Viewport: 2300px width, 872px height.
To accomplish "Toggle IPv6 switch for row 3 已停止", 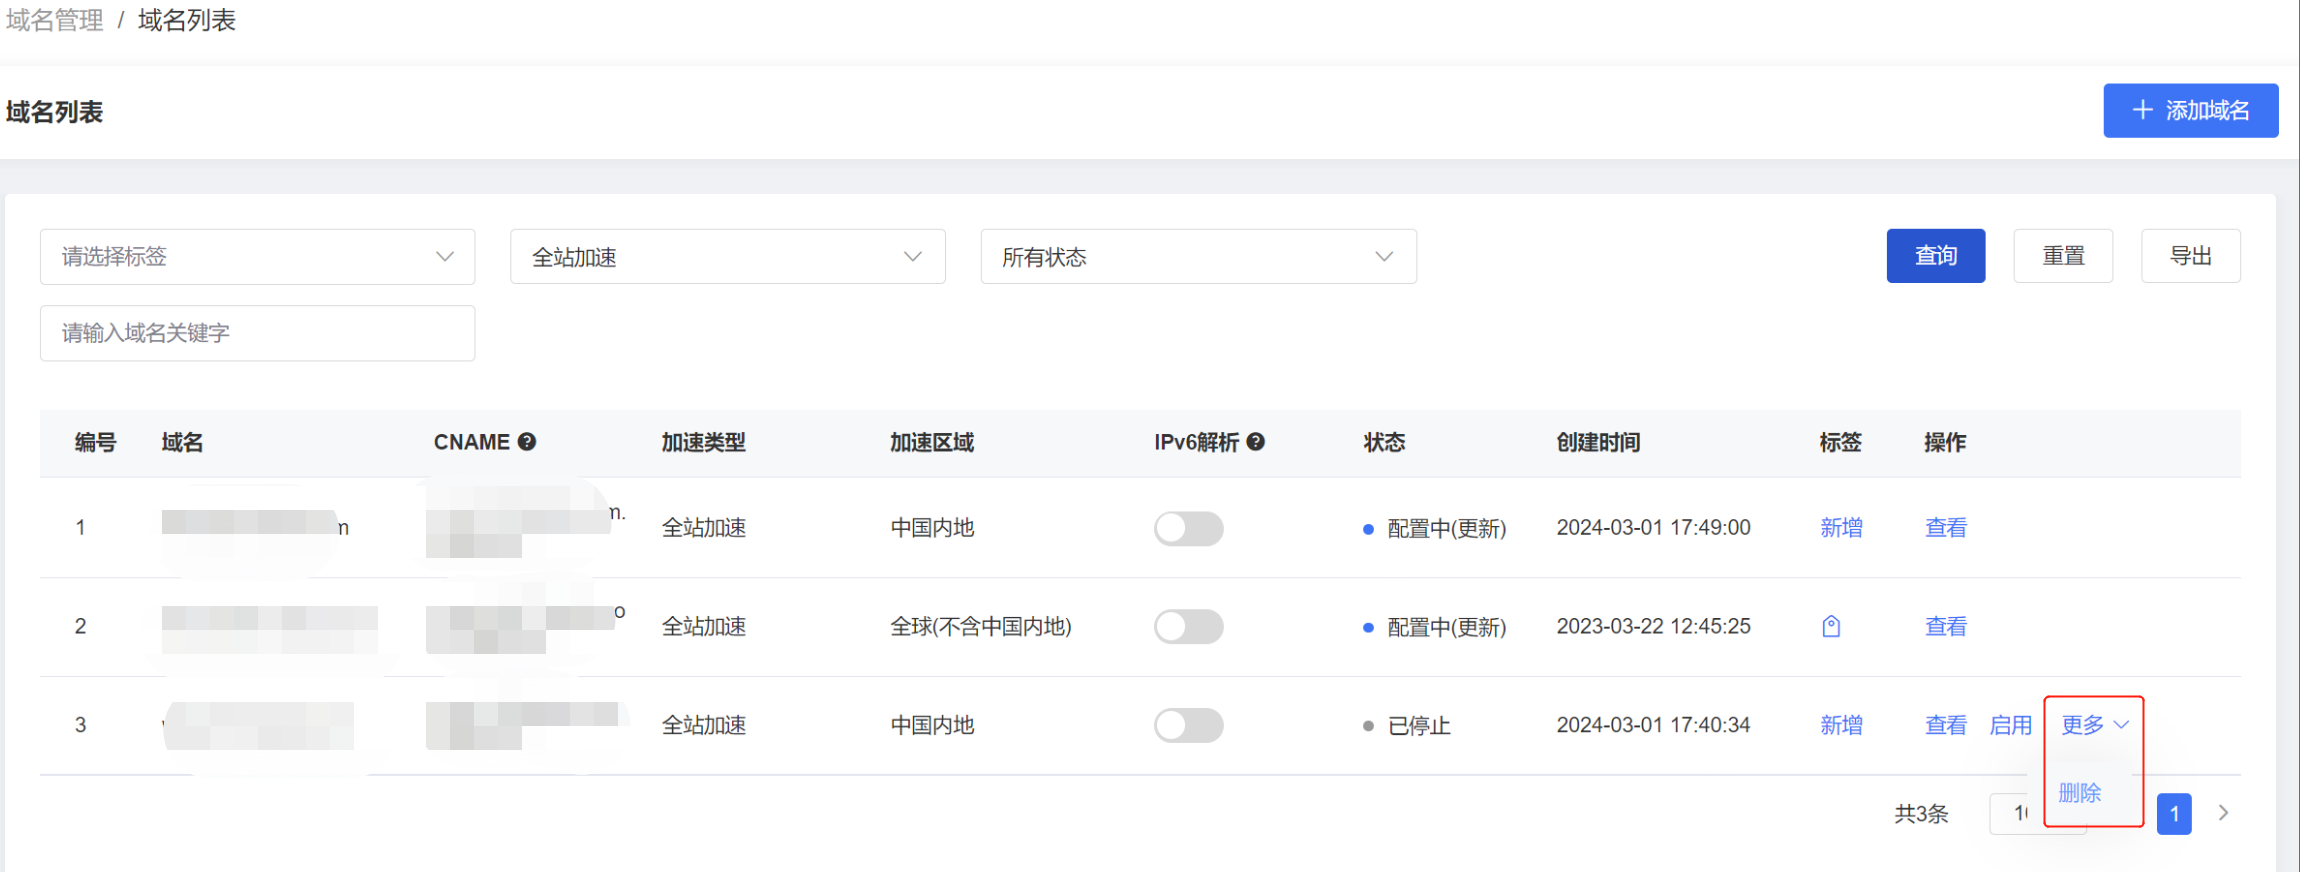I will pos(1189,725).
